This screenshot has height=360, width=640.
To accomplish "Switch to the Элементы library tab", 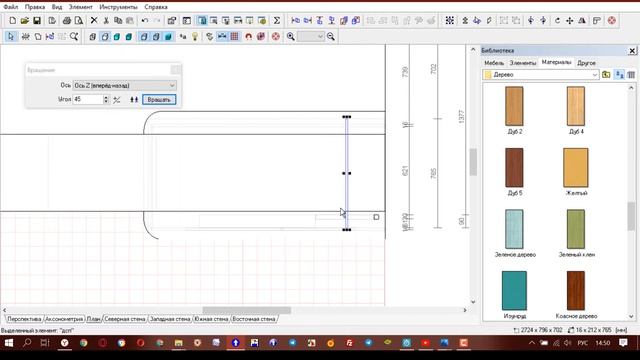I will coord(522,63).
